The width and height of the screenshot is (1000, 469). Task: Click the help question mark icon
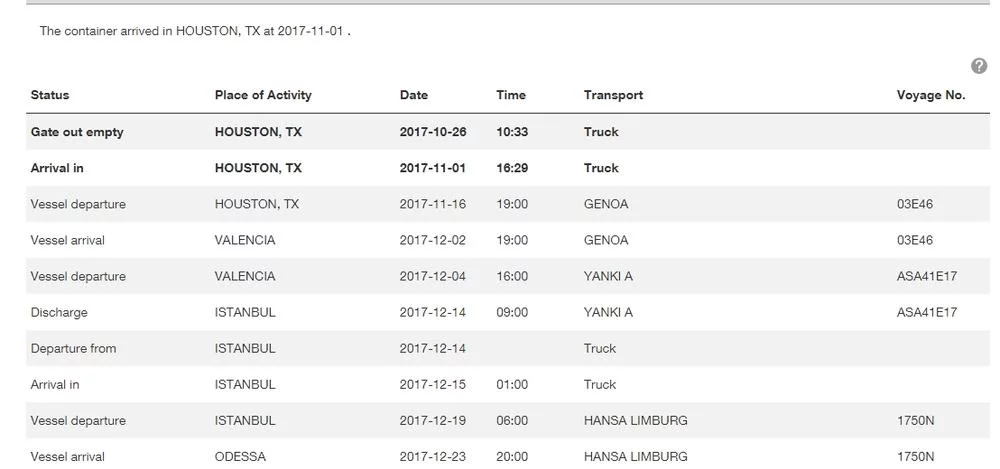click(x=979, y=66)
